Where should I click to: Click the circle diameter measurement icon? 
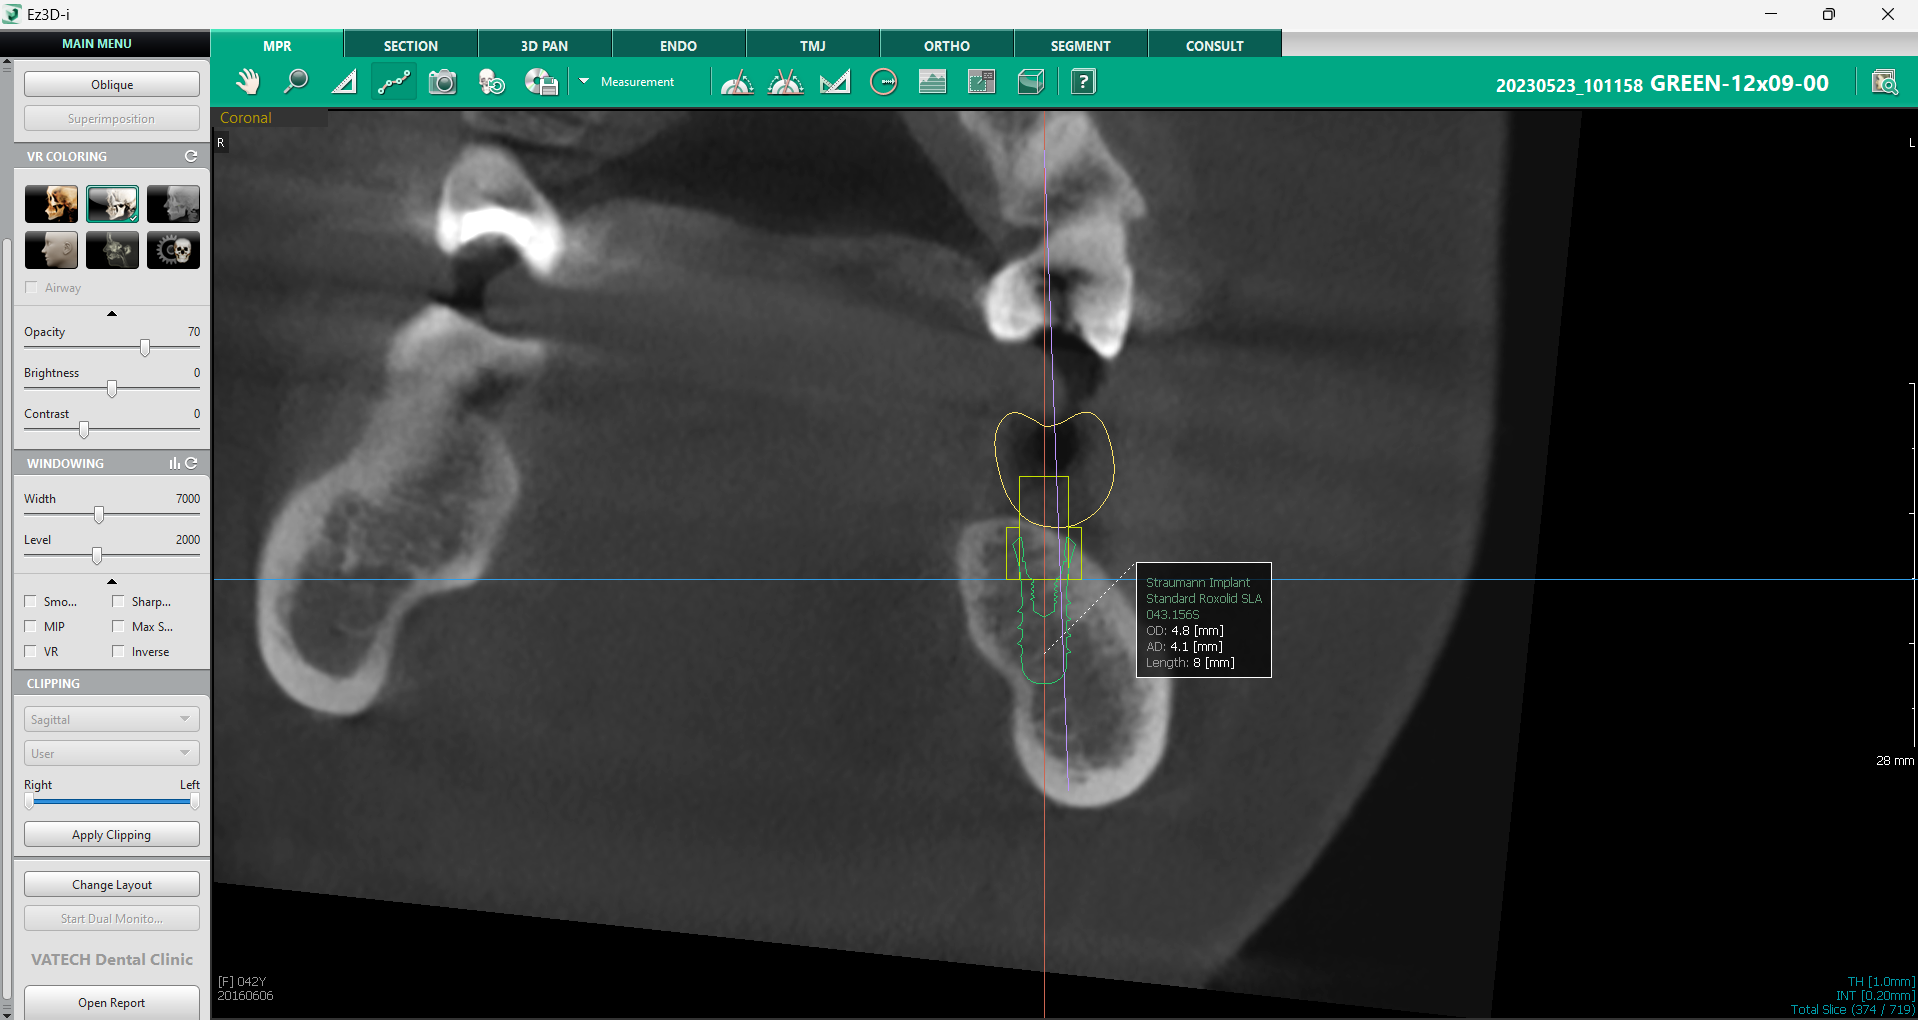click(883, 82)
